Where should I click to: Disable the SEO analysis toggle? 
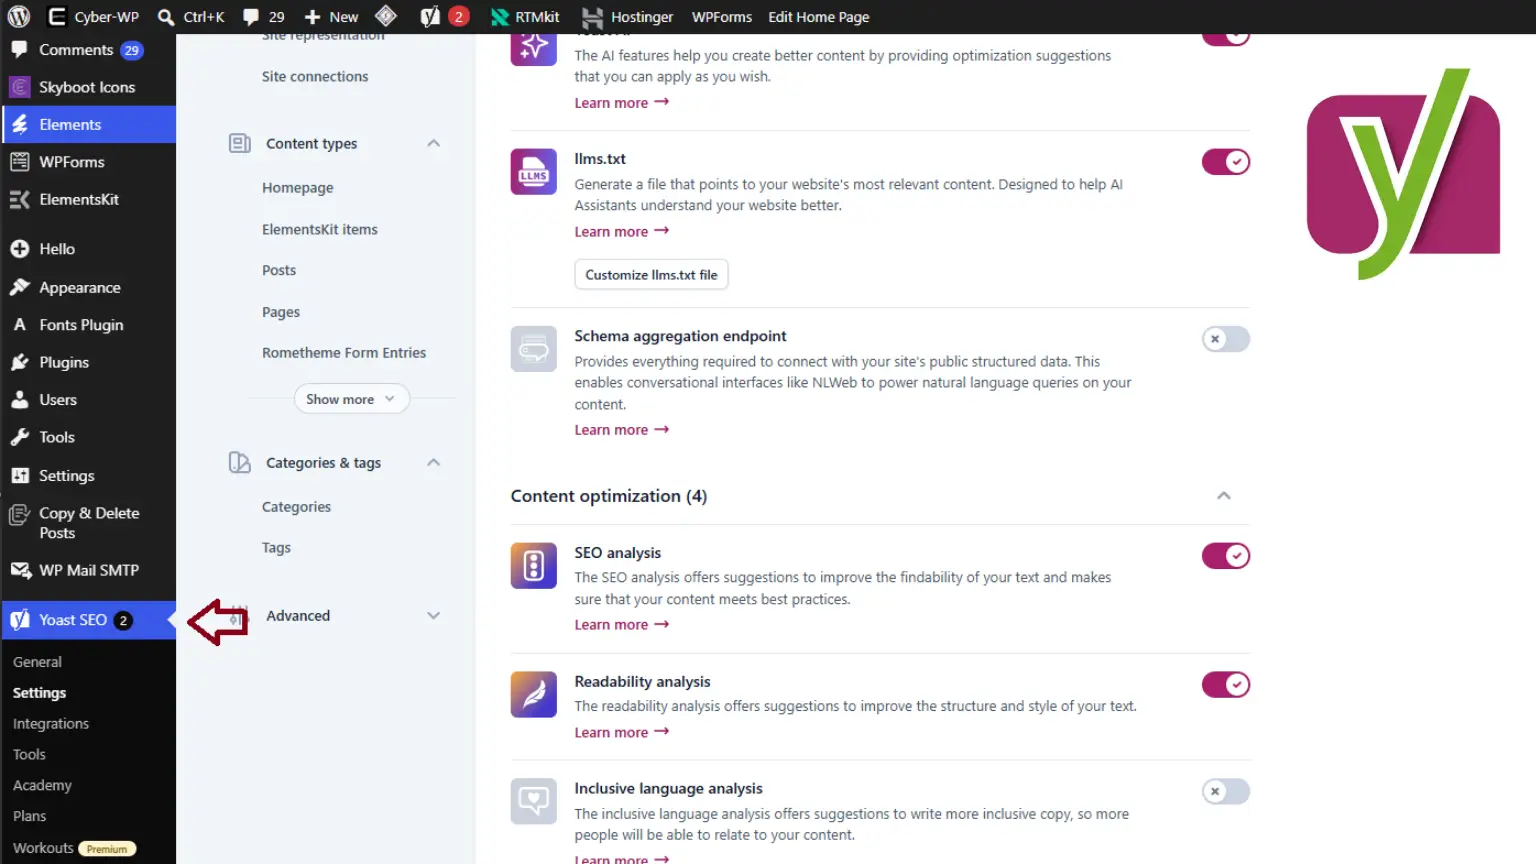pos(1225,556)
